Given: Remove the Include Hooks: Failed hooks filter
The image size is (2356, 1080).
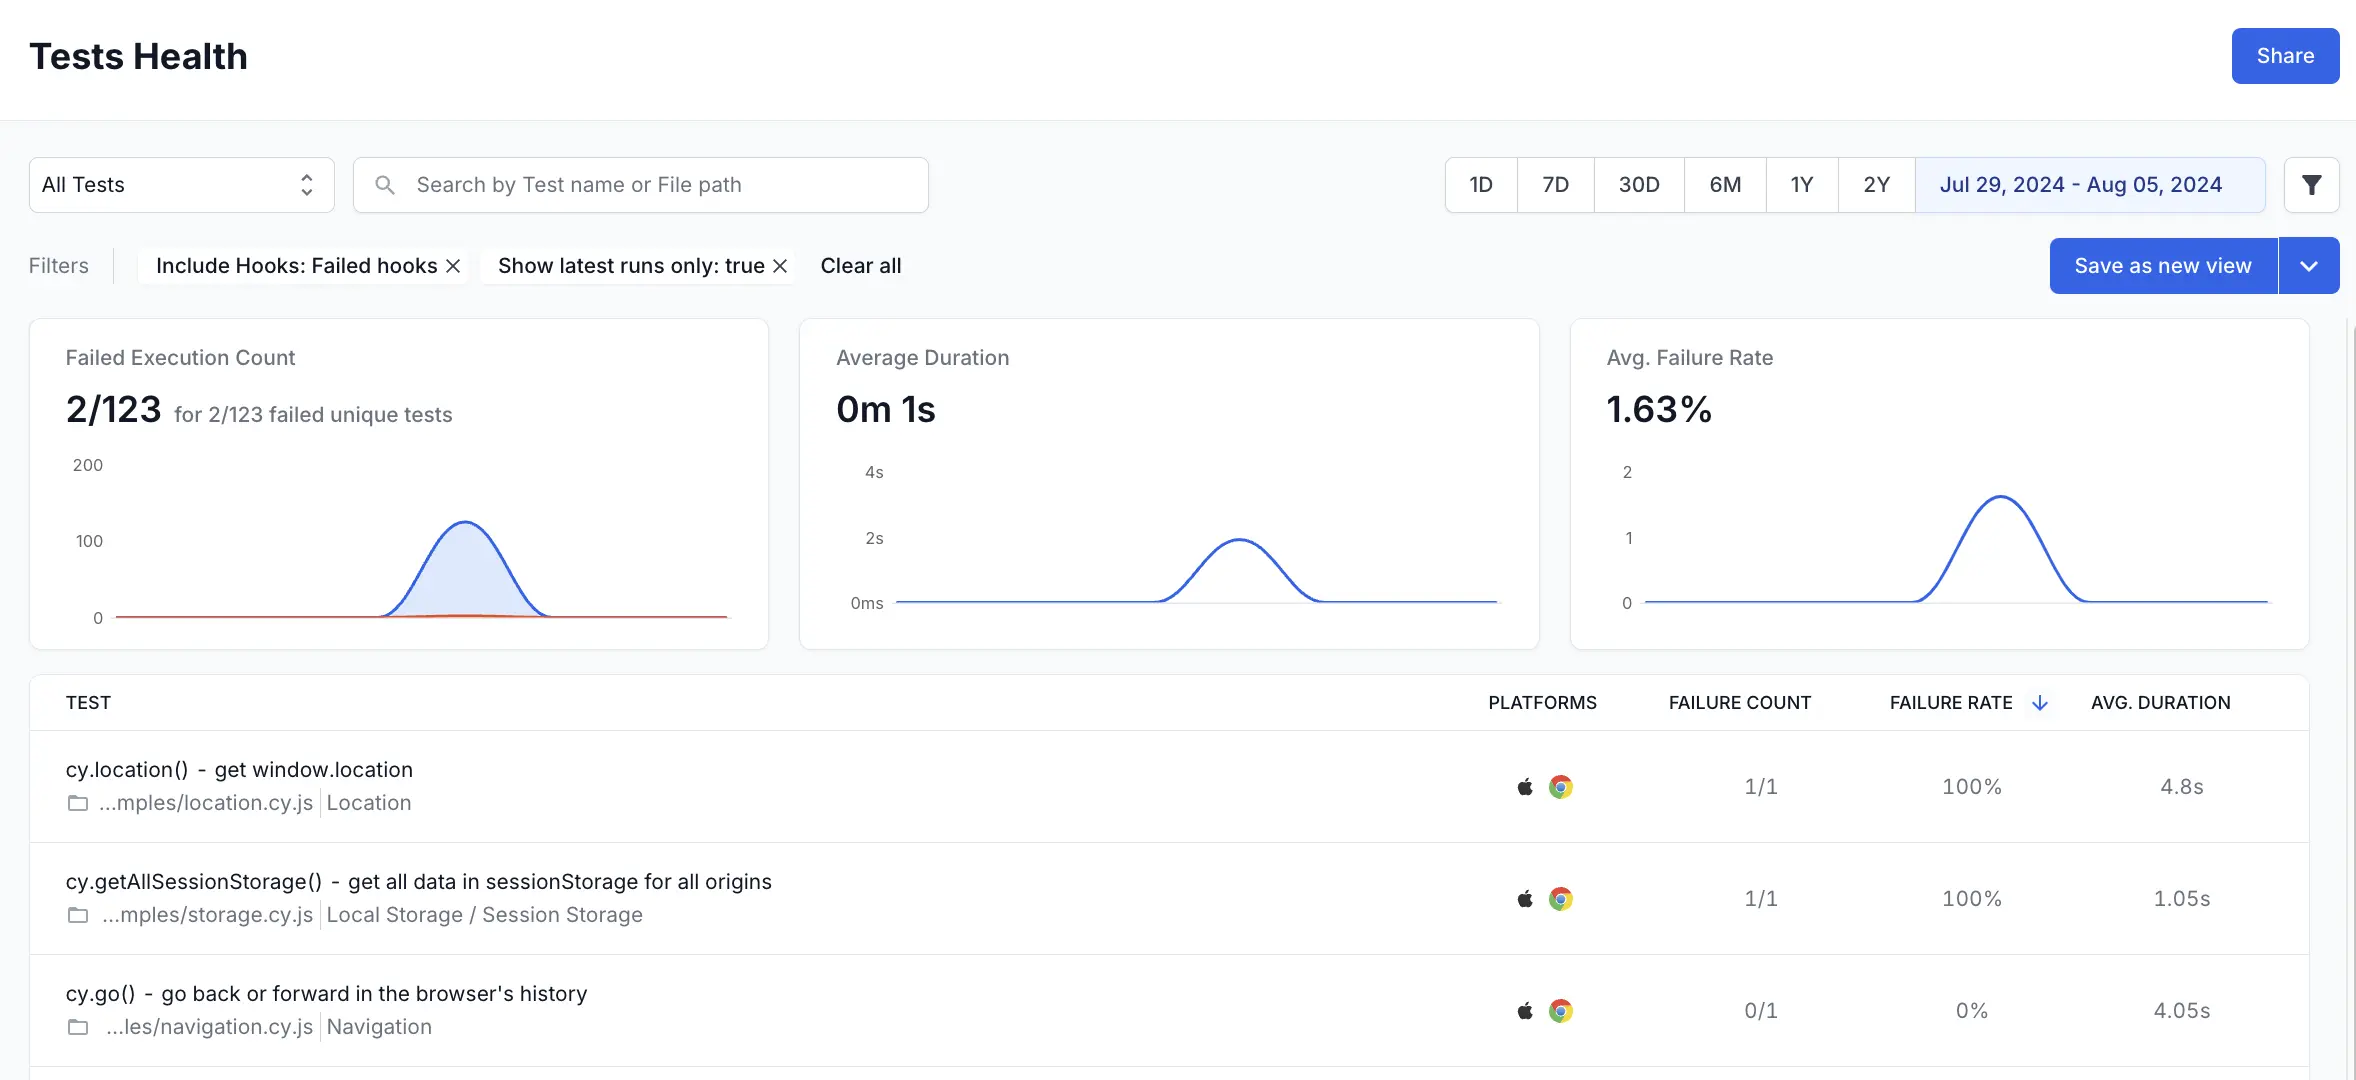Looking at the screenshot, I should pyautogui.click(x=453, y=266).
